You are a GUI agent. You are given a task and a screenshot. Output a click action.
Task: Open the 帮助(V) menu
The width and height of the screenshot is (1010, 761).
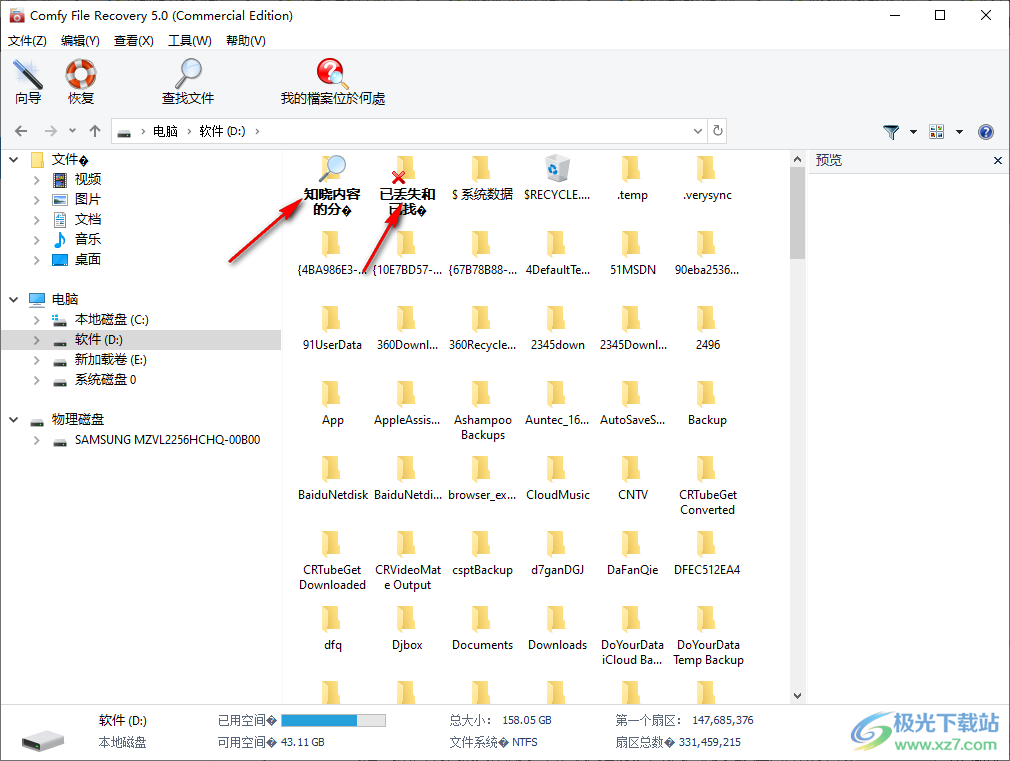245,41
